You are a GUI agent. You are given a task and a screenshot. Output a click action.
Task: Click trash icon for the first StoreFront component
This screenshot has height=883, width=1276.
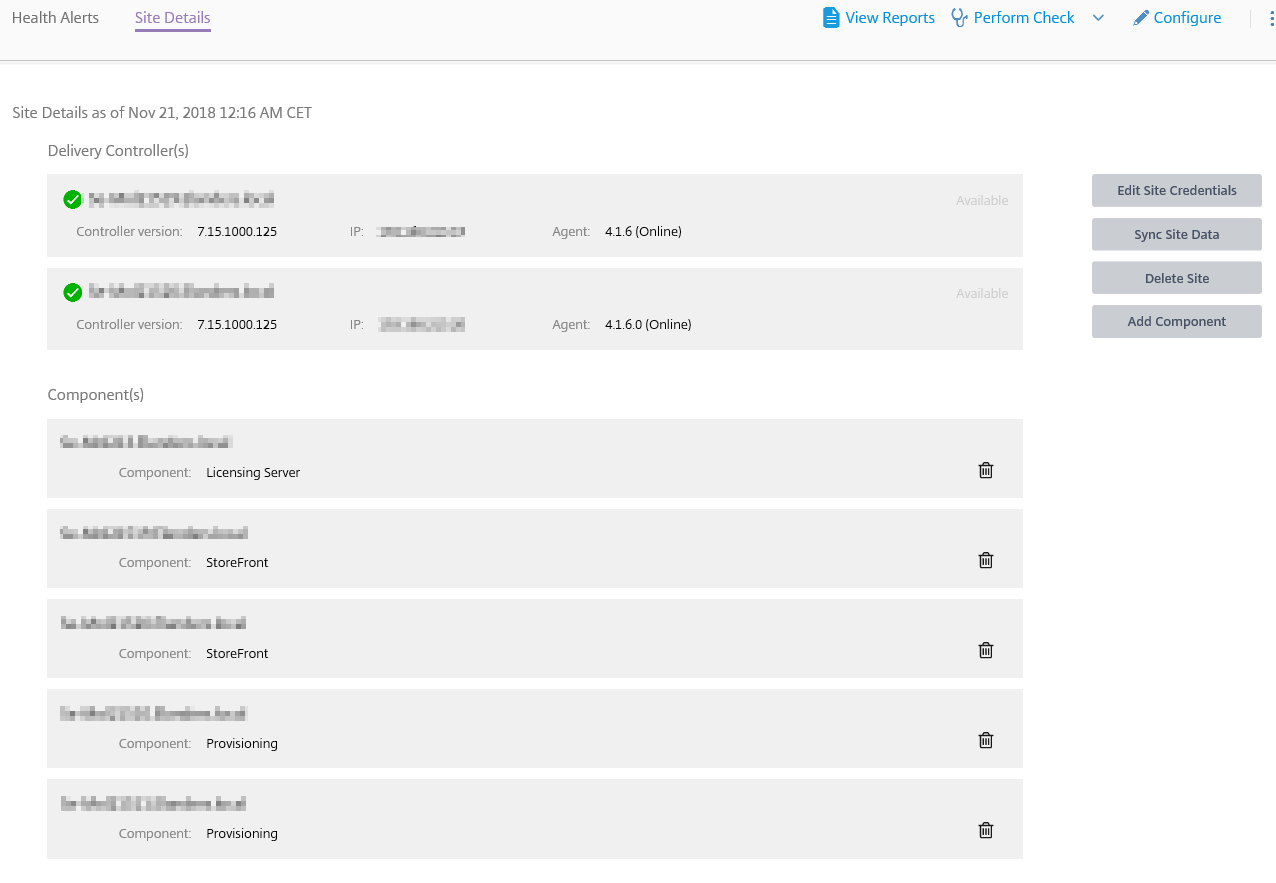pyautogui.click(x=985, y=560)
